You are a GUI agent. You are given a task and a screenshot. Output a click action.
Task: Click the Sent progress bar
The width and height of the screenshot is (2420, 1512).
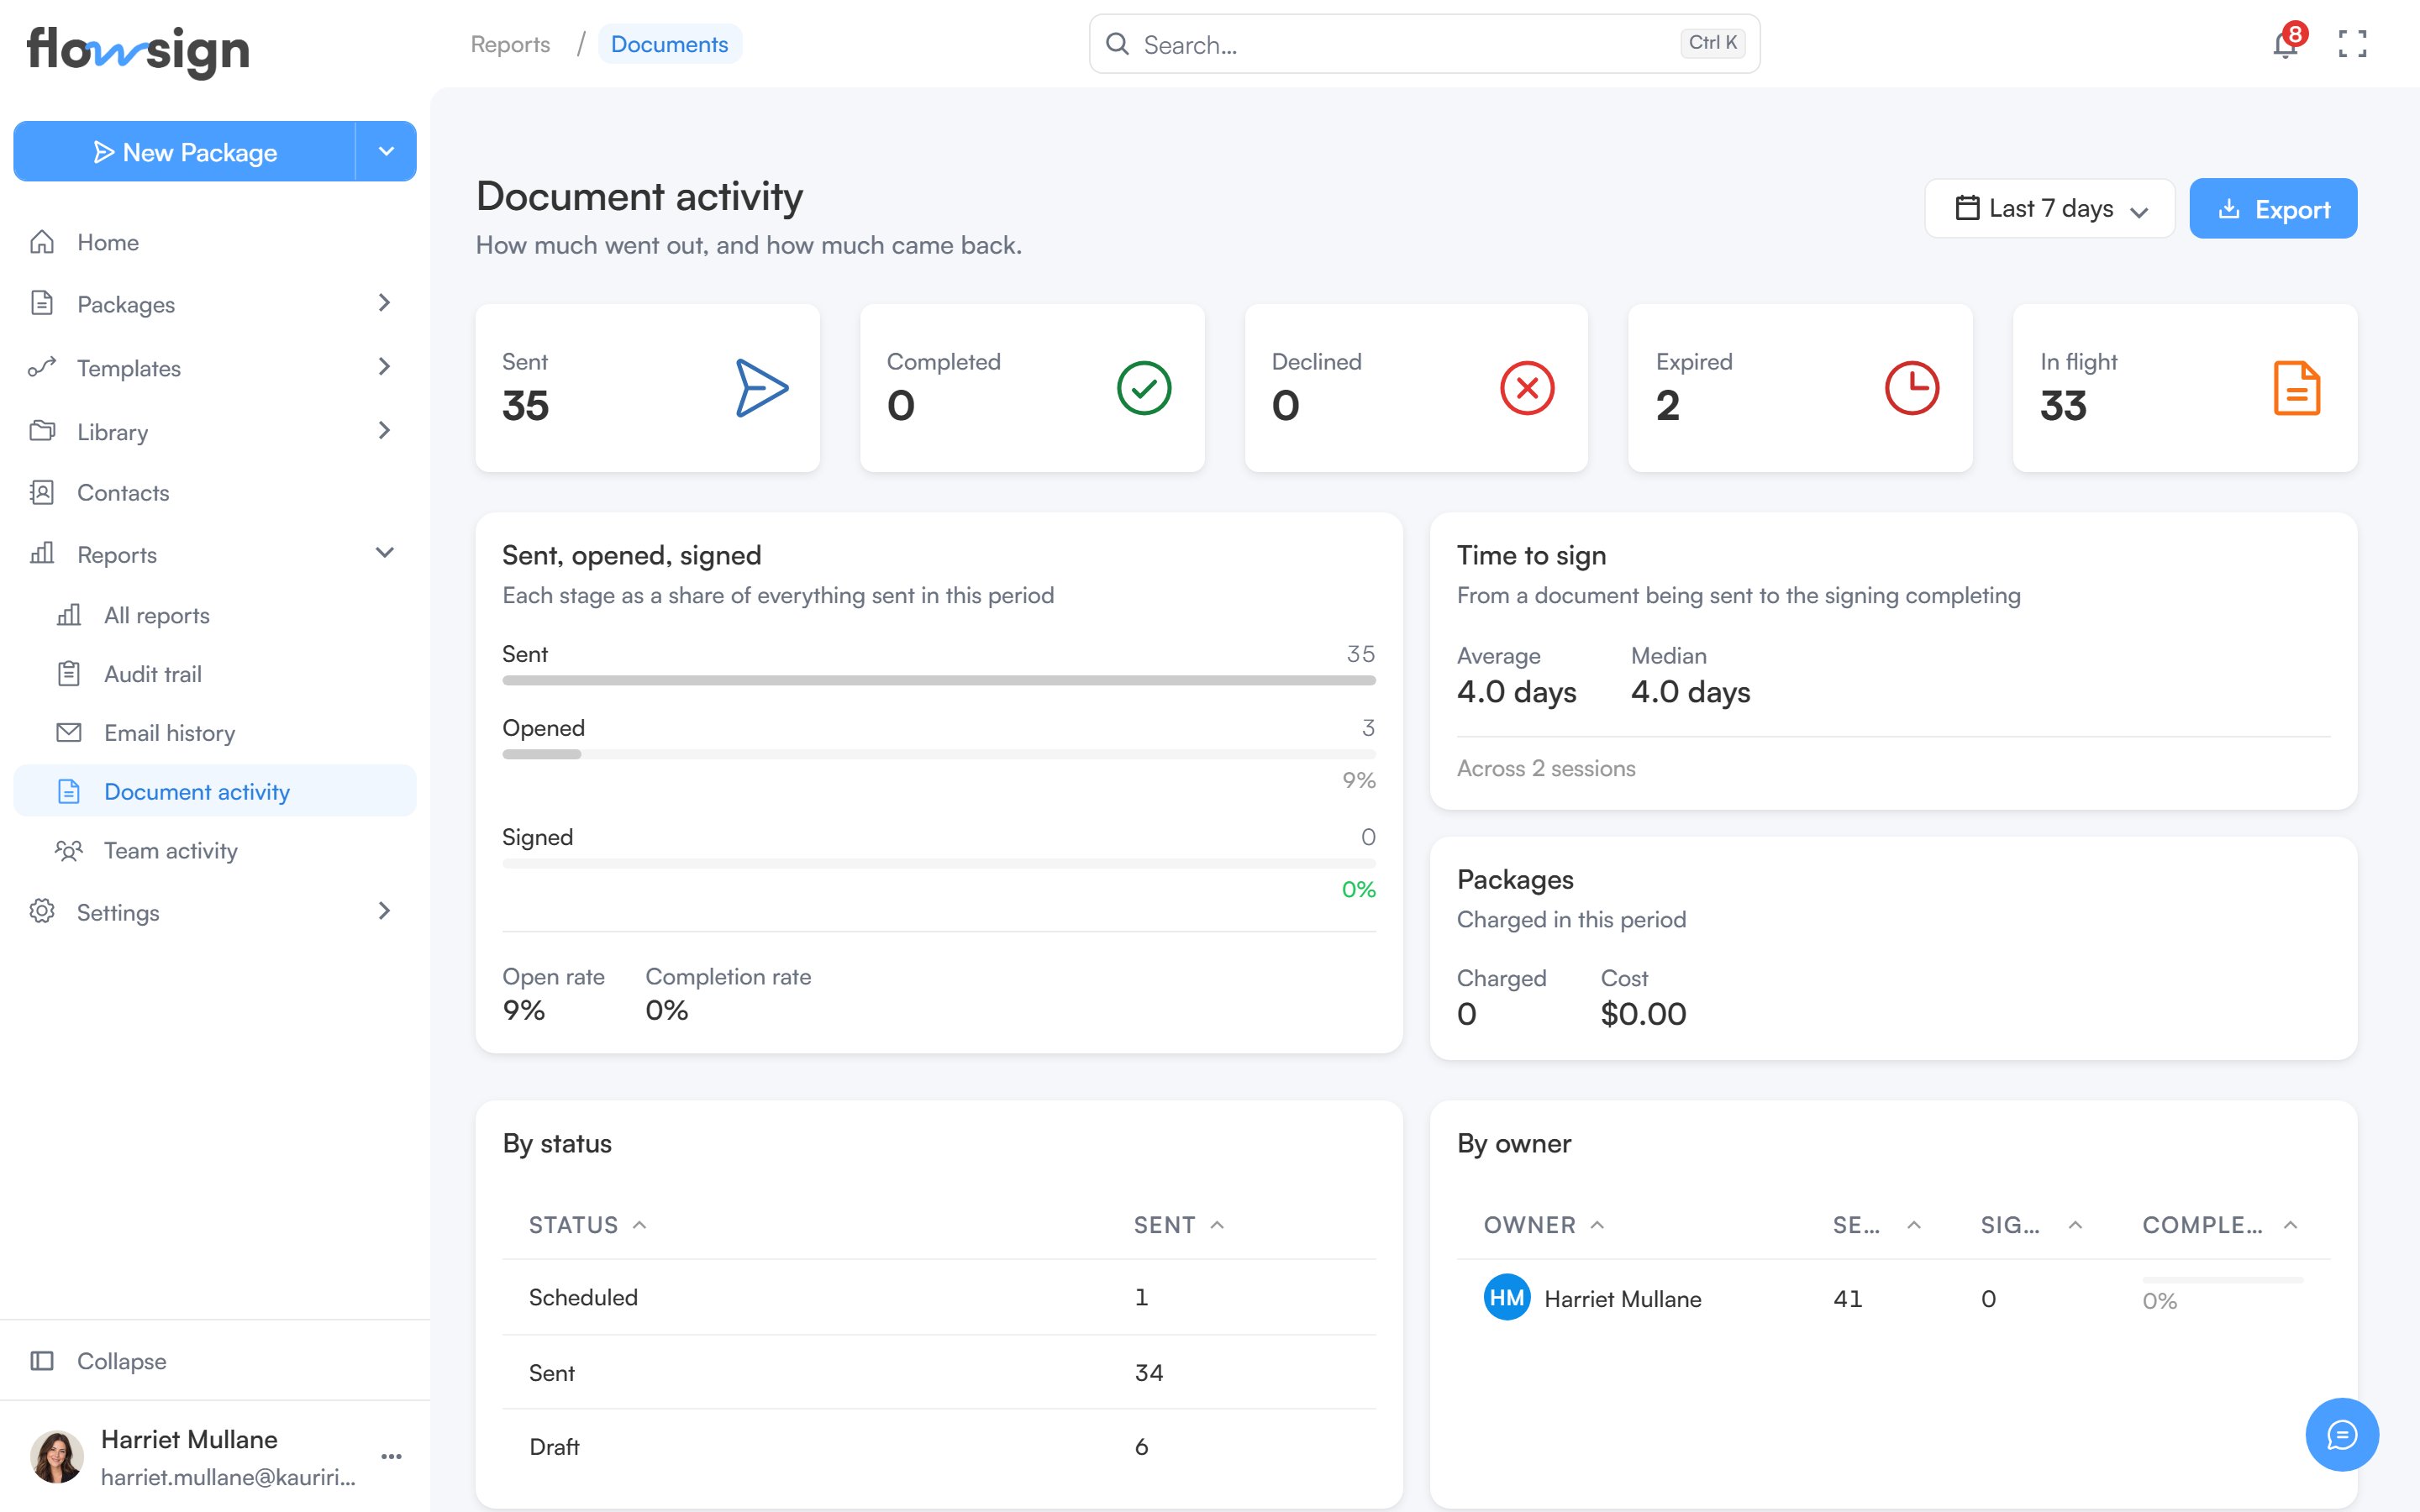[x=939, y=680]
